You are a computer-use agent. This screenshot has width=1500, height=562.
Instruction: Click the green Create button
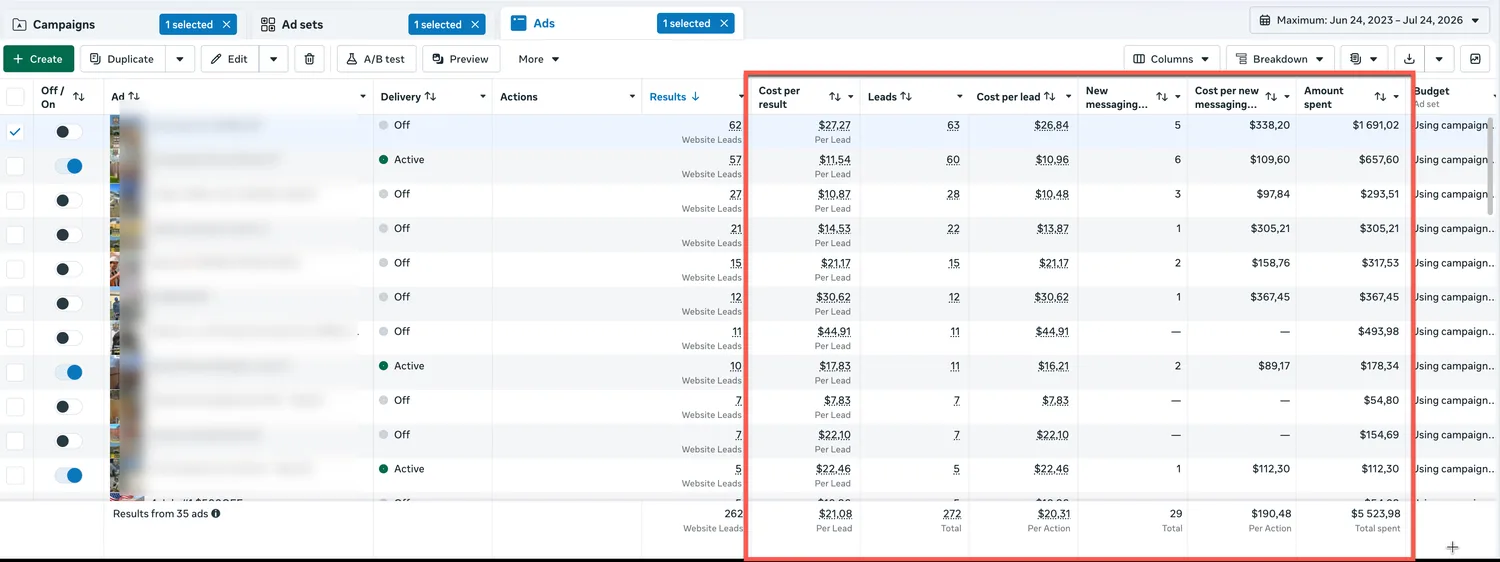pyautogui.click(x=38, y=59)
